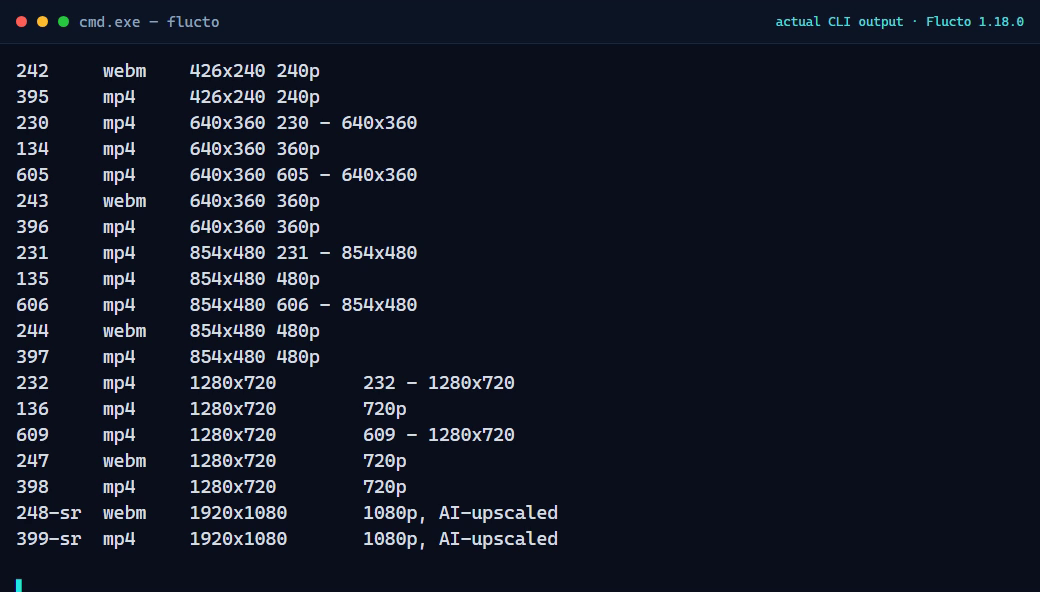
Task: Select format ID 244
Action: 32,331
